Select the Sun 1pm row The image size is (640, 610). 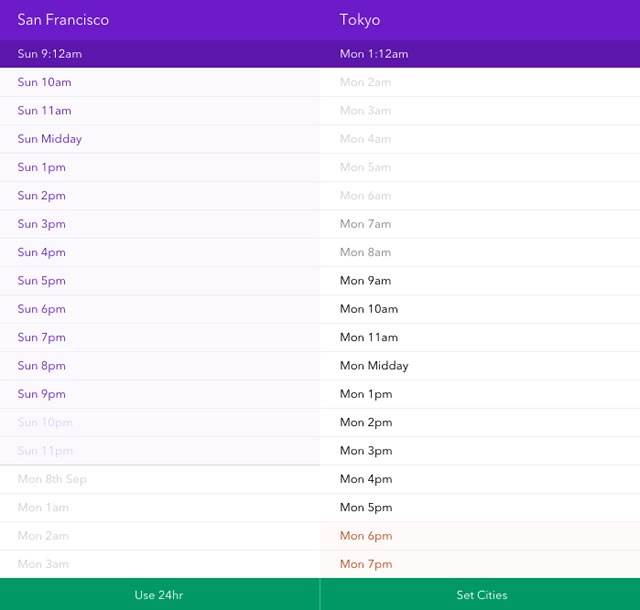pos(160,167)
